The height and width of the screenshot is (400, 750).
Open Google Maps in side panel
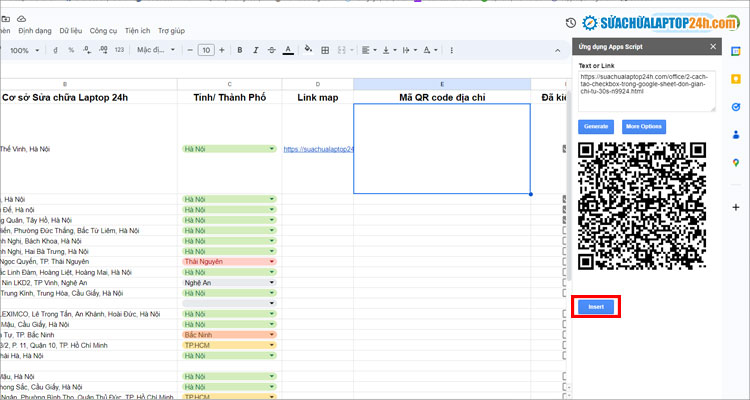[735, 162]
